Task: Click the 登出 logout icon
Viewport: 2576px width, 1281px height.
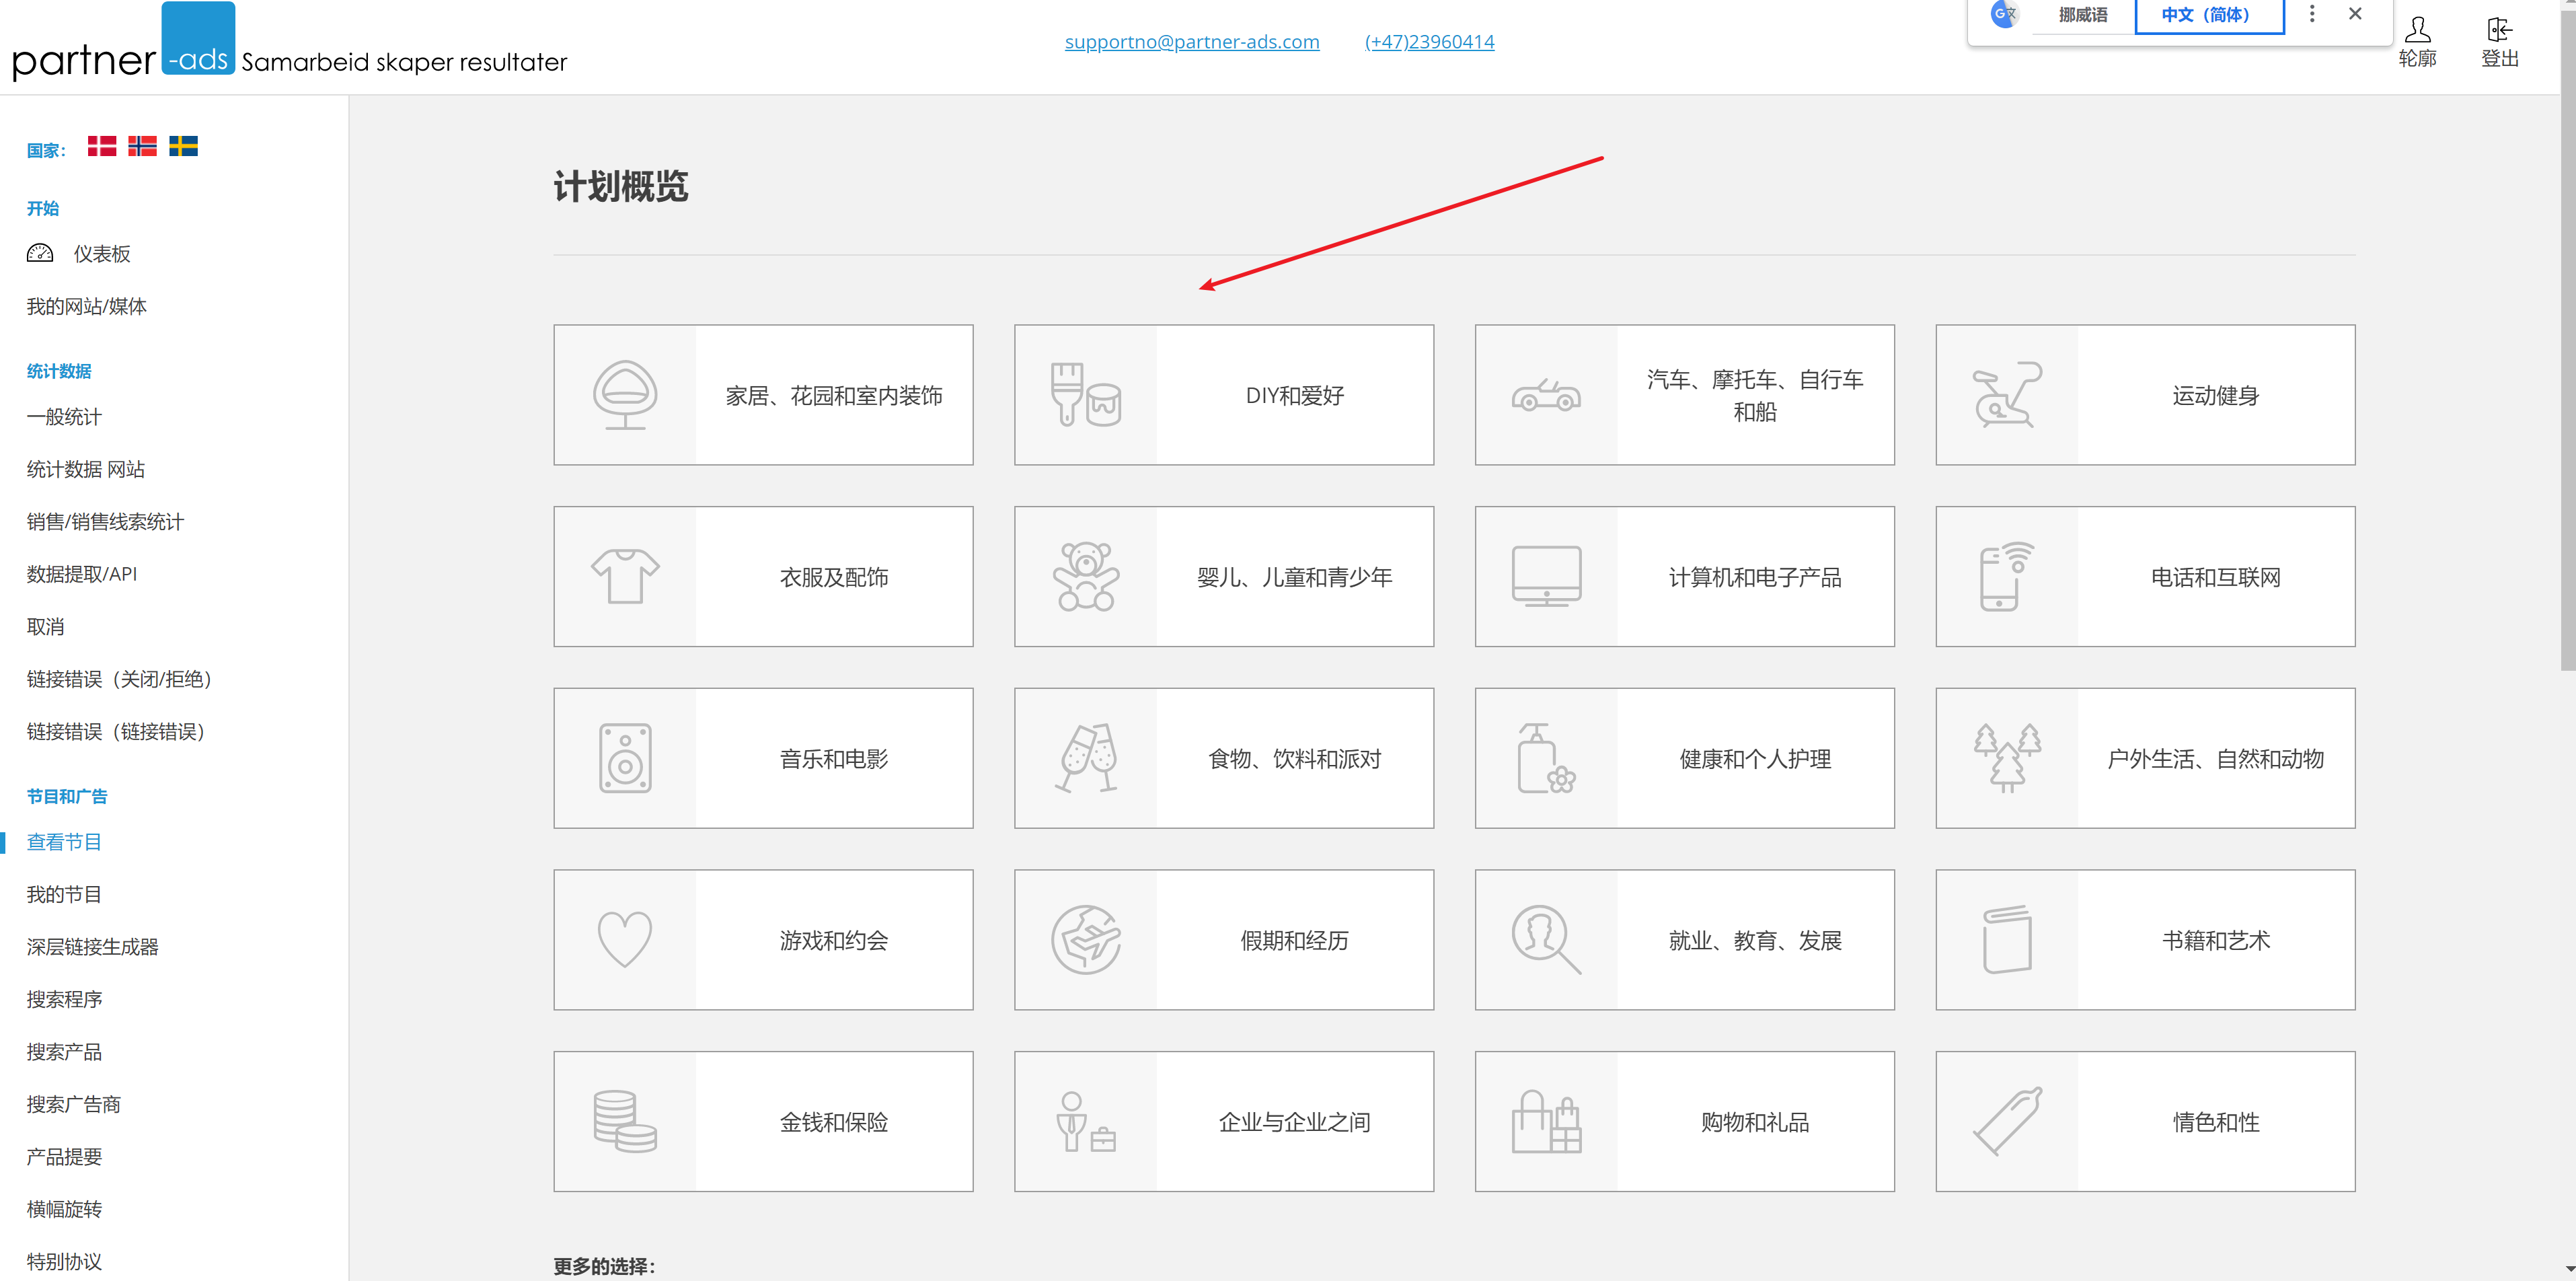Action: (x=2499, y=30)
